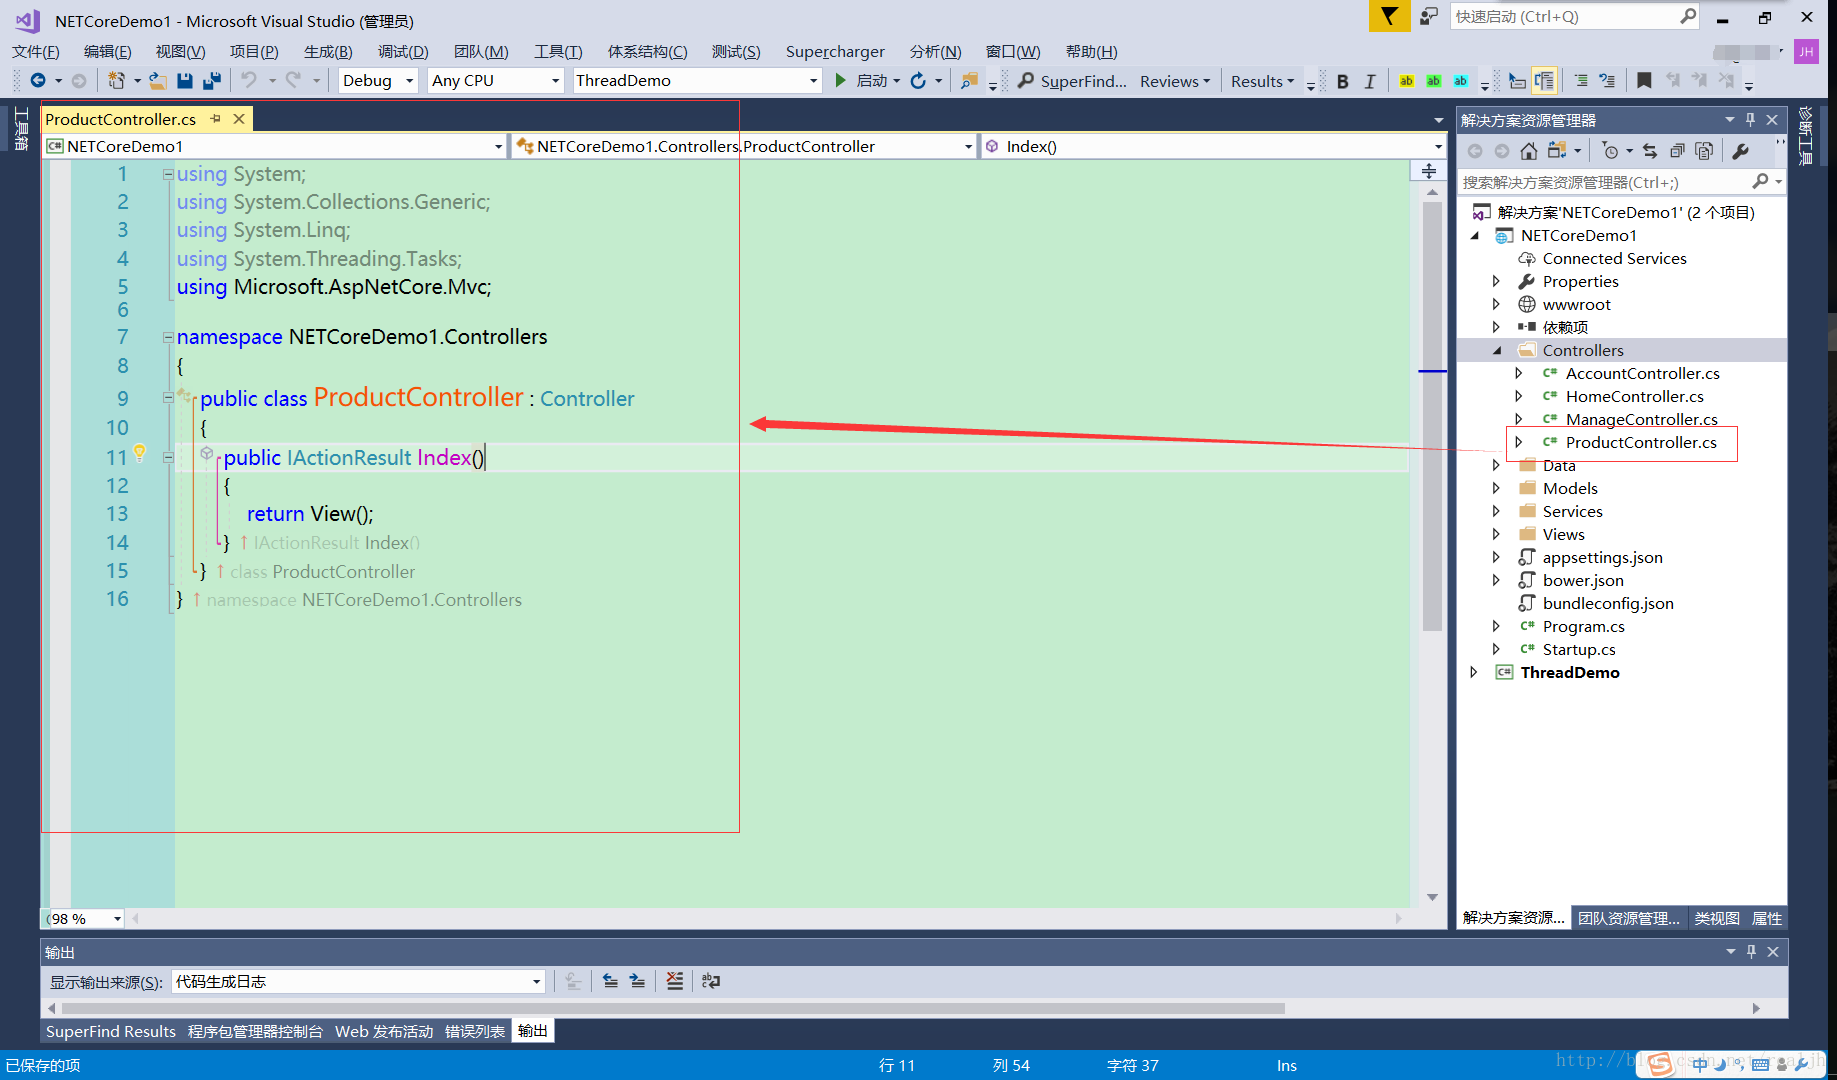Save the current file with the disk icon
1837x1080 pixels.
click(185, 80)
